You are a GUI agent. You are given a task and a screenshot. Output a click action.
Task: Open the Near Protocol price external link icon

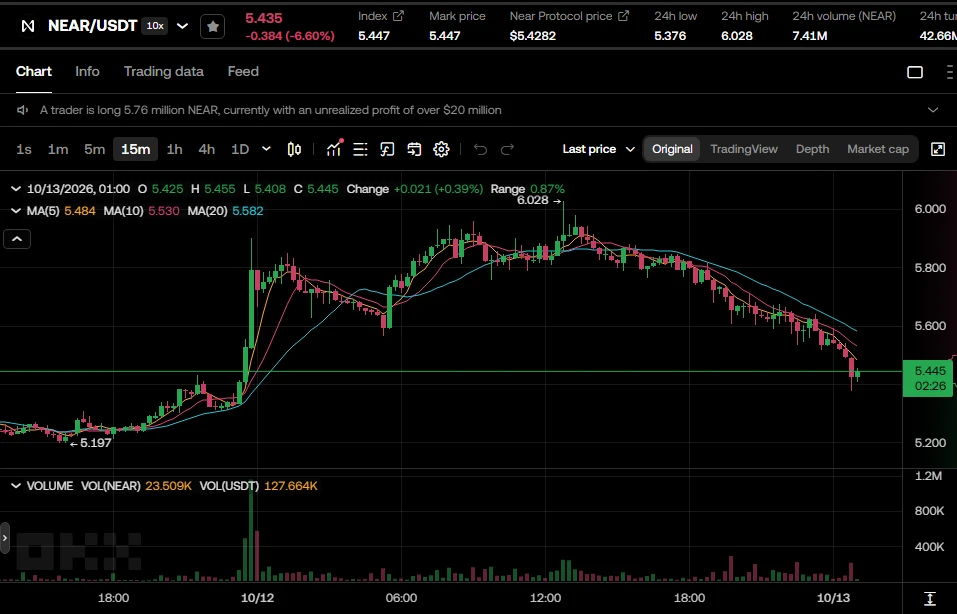(623, 16)
